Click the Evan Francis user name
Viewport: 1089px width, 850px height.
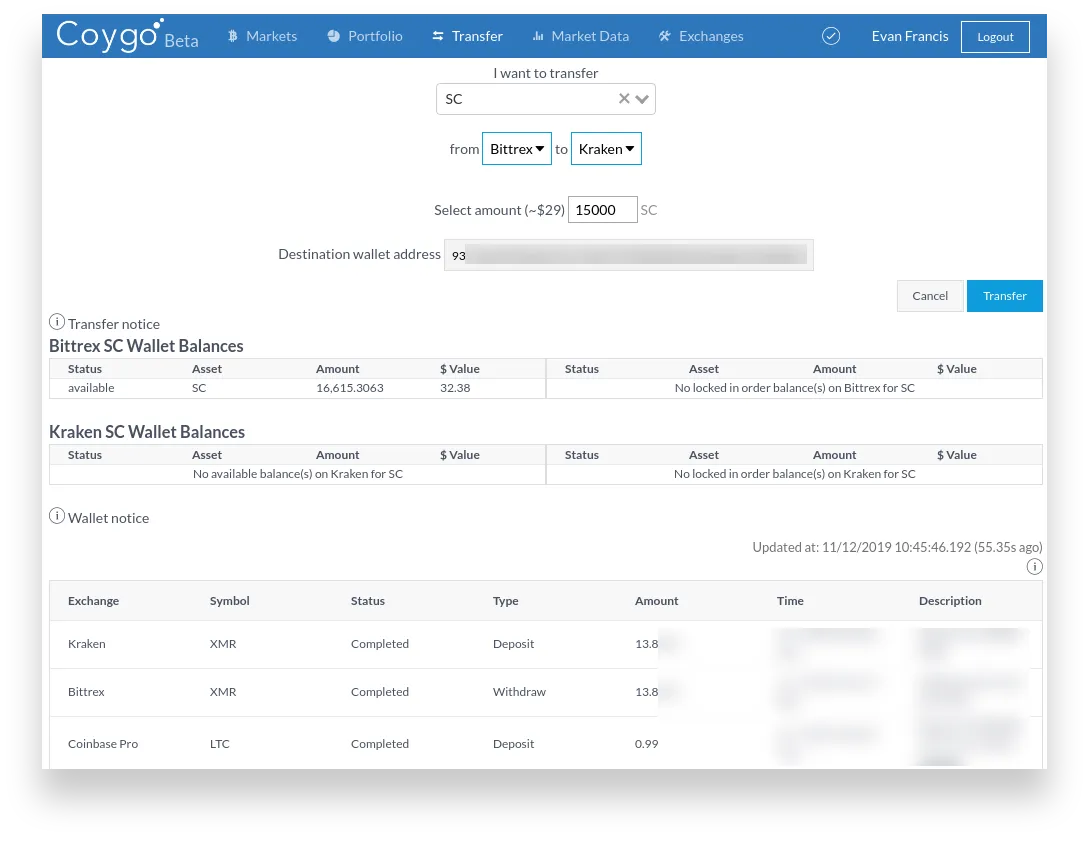point(910,36)
